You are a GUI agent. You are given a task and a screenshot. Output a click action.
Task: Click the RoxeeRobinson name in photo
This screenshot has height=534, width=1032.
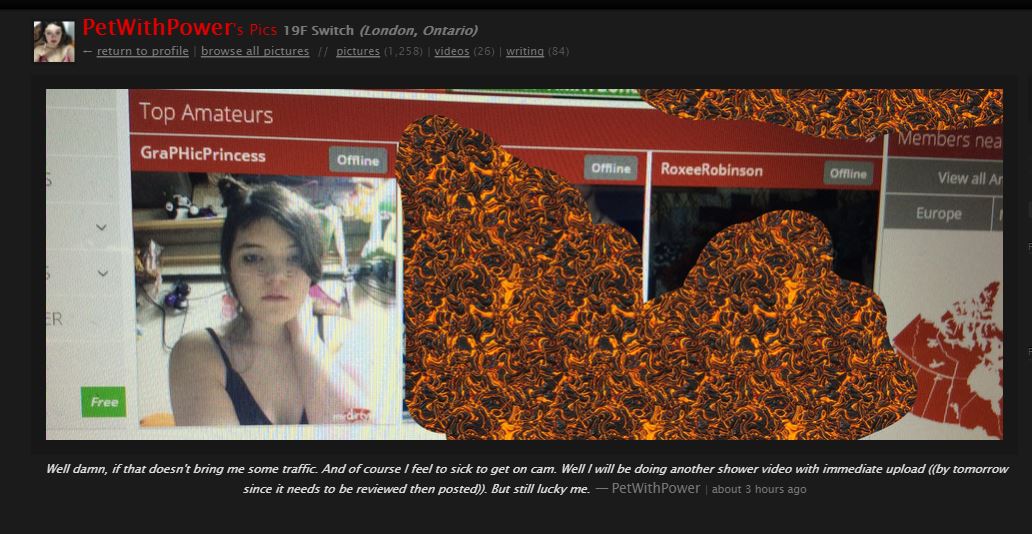pyautogui.click(x=711, y=170)
